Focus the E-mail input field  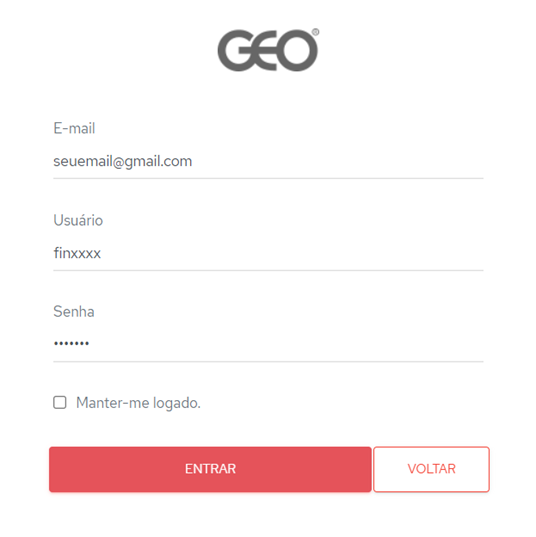pyautogui.click(x=268, y=161)
